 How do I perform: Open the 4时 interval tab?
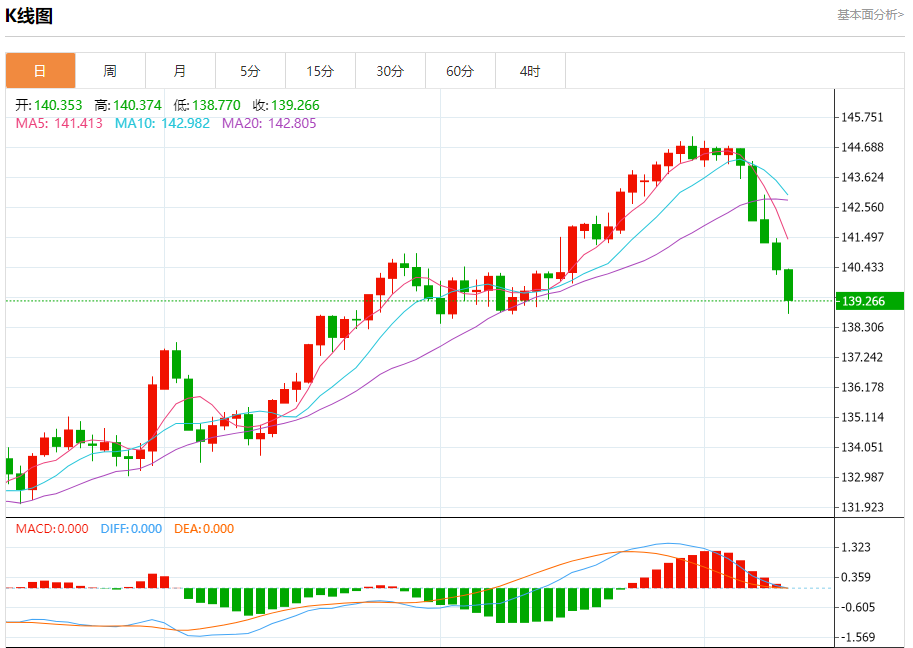(x=530, y=71)
